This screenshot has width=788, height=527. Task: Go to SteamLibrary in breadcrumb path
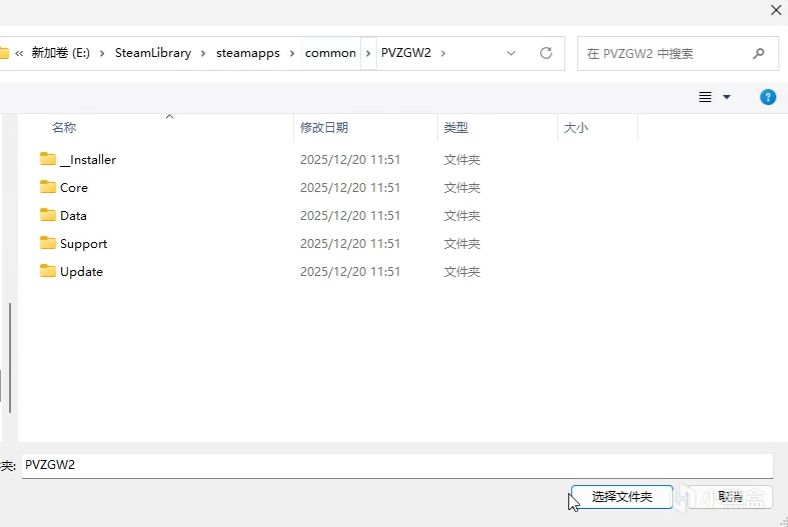153,53
